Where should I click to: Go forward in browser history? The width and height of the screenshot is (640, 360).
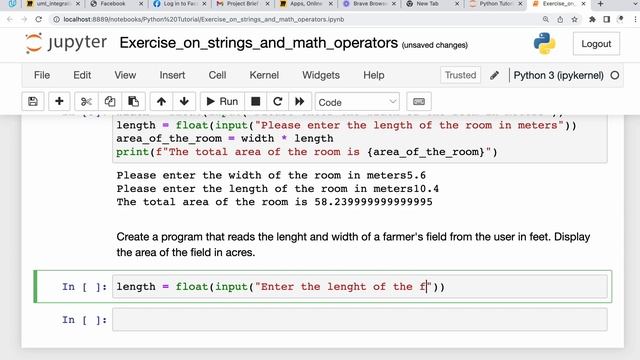click(x=24, y=19)
